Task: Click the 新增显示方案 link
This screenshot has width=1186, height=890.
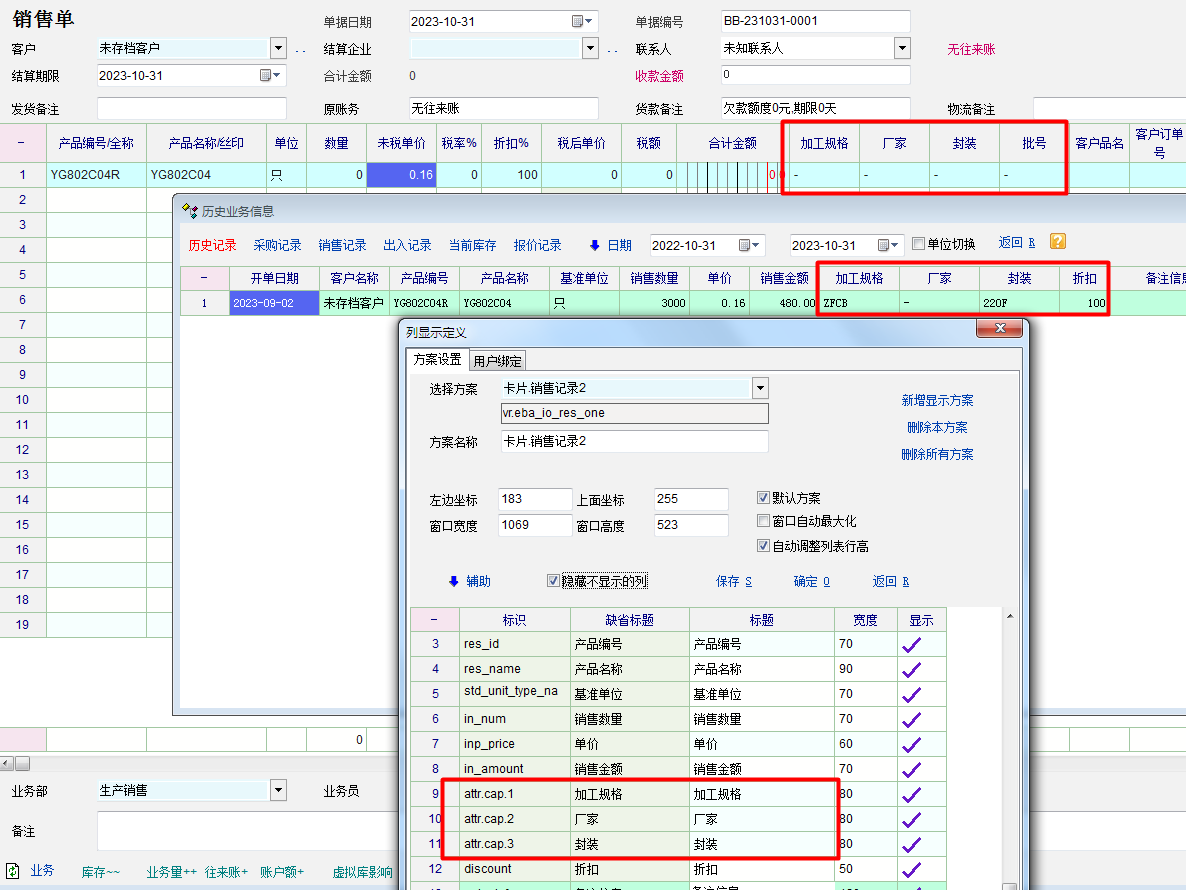Action: (937, 400)
